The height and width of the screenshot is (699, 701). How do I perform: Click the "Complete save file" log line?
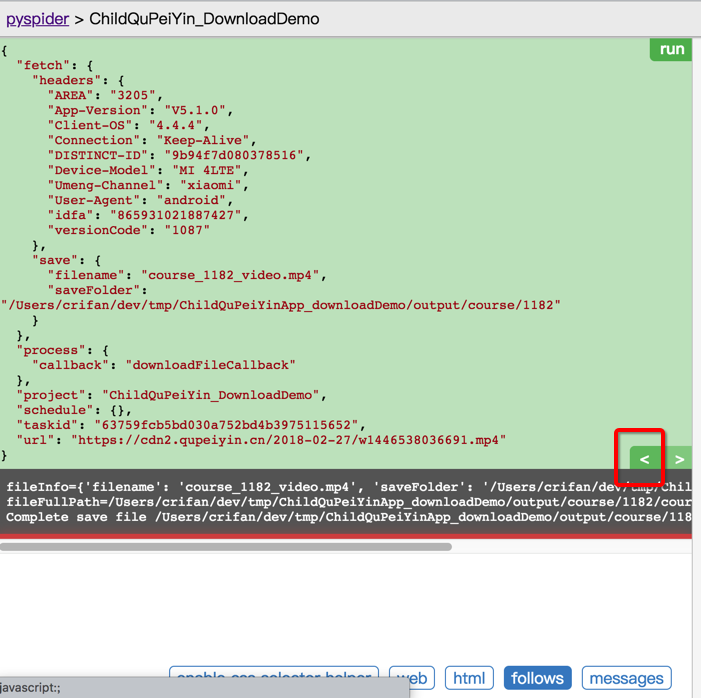pyautogui.click(x=349, y=517)
